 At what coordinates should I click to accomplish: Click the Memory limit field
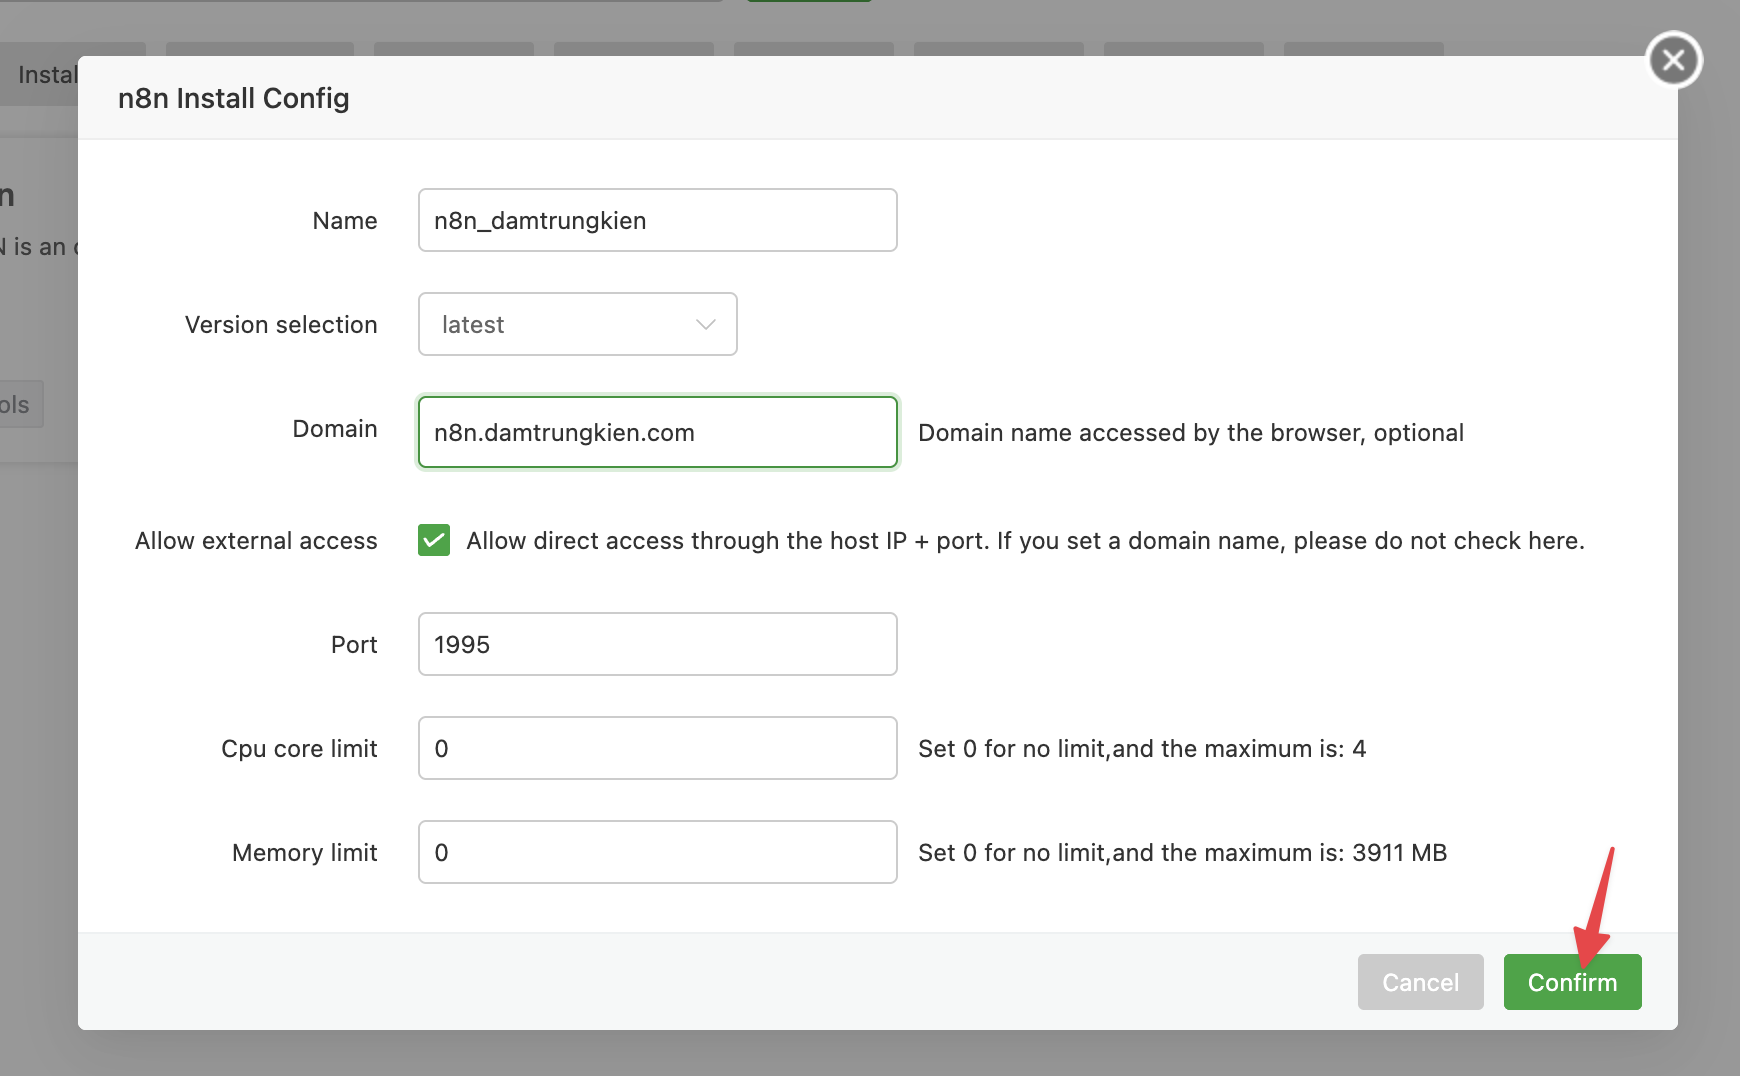pyautogui.click(x=658, y=852)
